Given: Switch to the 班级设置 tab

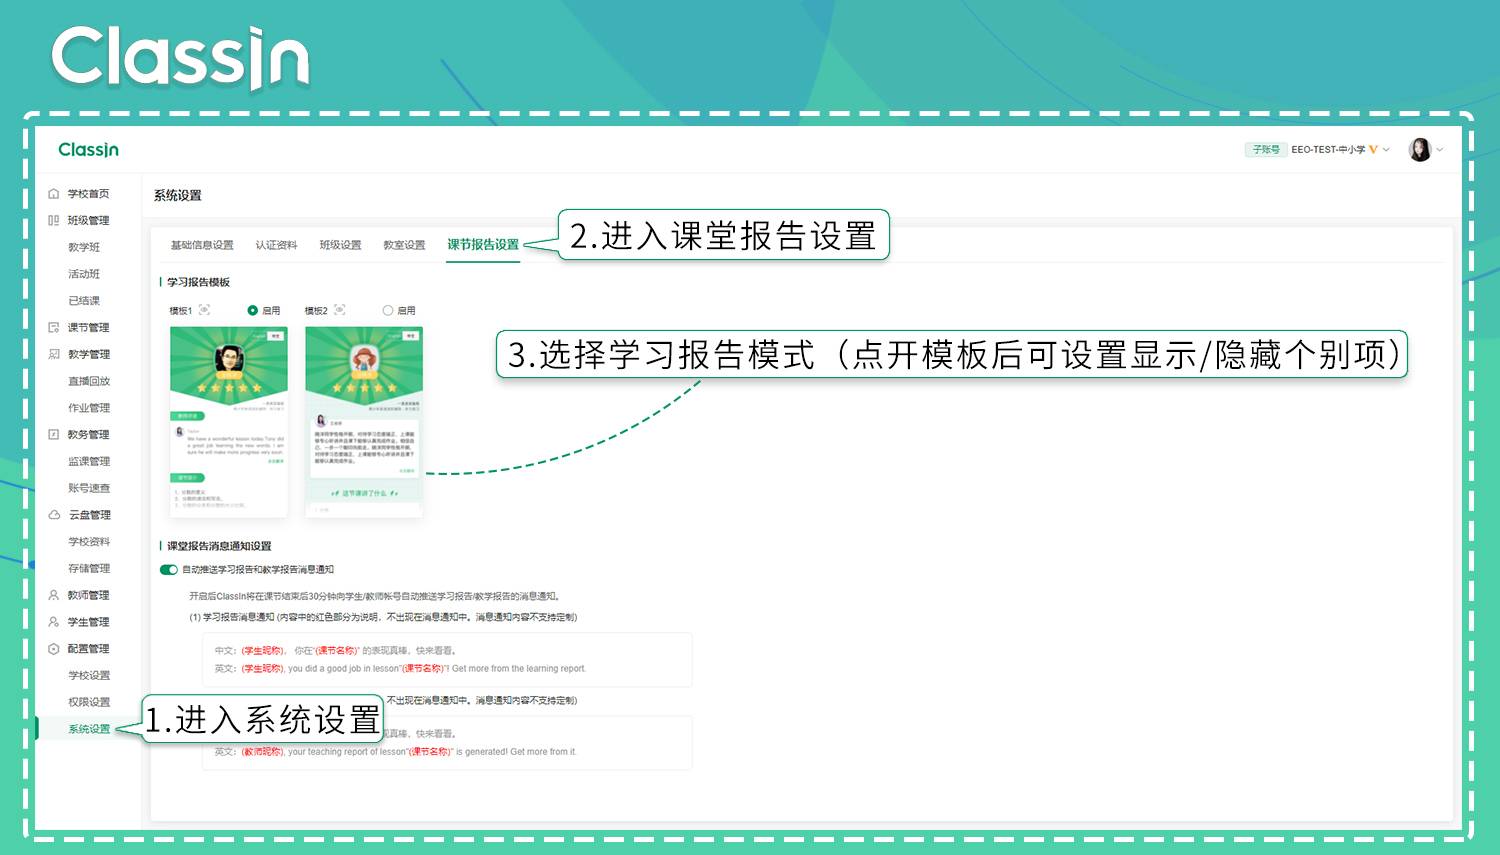Looking at the screenshot, I should tap(340, 245).
